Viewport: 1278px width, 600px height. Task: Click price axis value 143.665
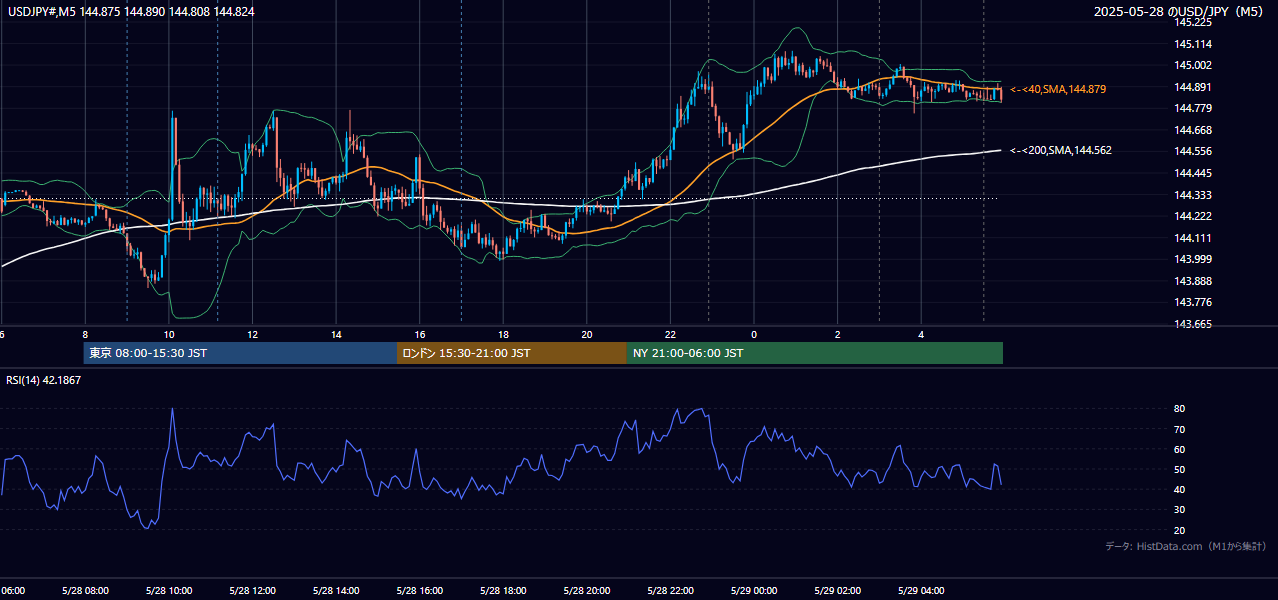pos(1193,324)
